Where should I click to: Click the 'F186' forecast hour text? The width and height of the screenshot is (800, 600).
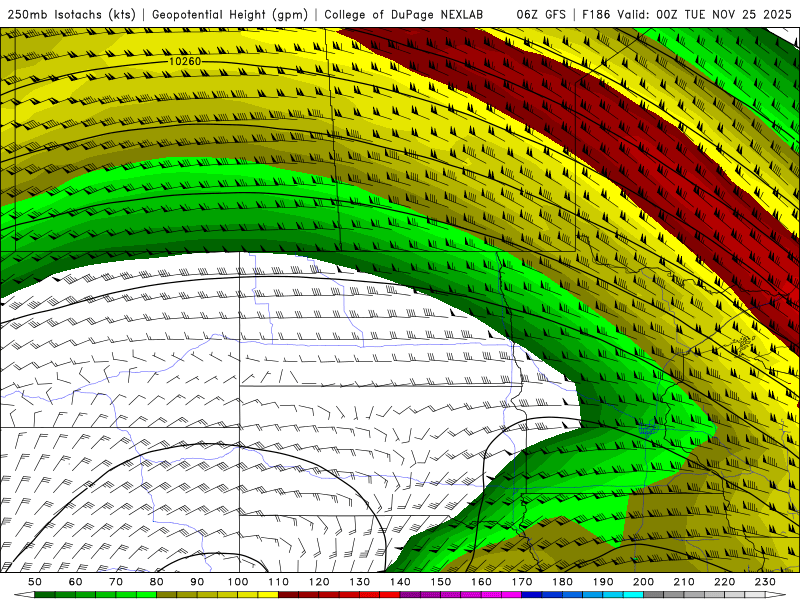pyautogui.click(x=596, y=15)
